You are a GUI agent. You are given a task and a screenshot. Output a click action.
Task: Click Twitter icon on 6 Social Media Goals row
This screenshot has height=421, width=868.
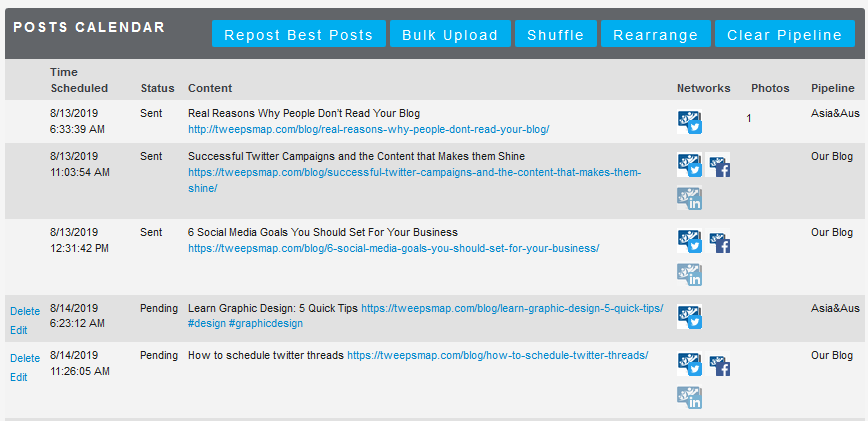click(x=690, y=241)
